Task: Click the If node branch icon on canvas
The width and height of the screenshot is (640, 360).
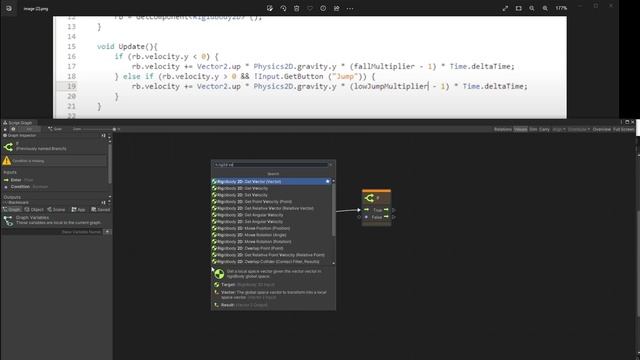Action: [x=369, y=198]
